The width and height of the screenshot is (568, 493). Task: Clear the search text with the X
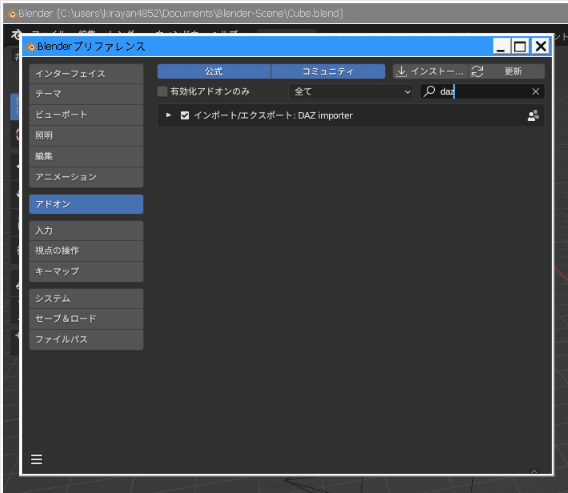(x=535, y=91)
